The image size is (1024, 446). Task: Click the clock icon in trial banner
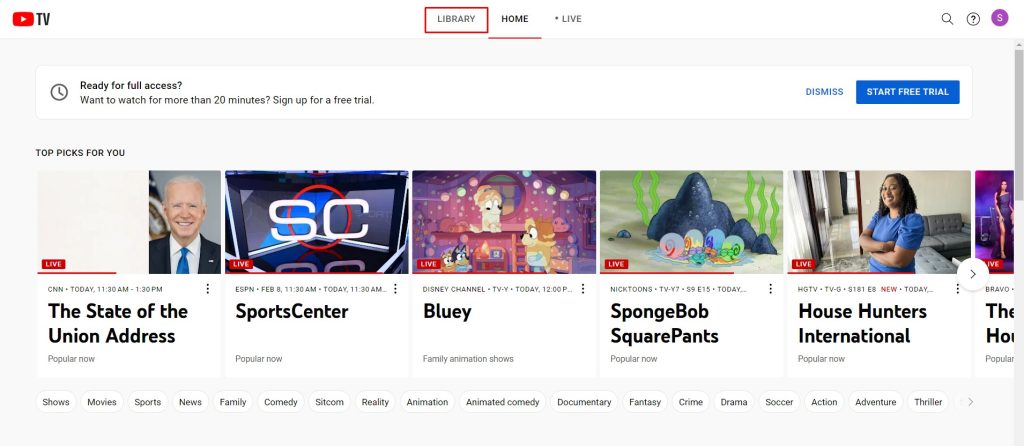tap(59, 92)
